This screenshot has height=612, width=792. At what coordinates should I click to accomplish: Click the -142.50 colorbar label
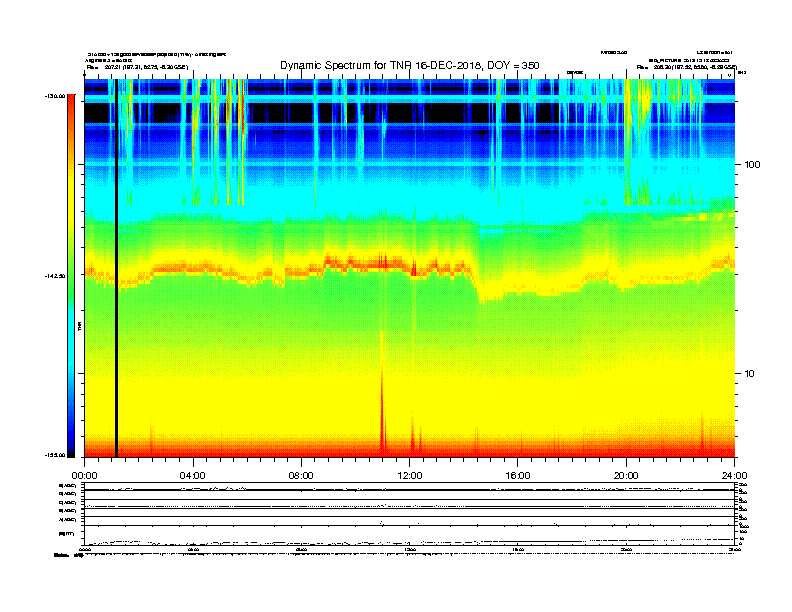coord(55,276)
